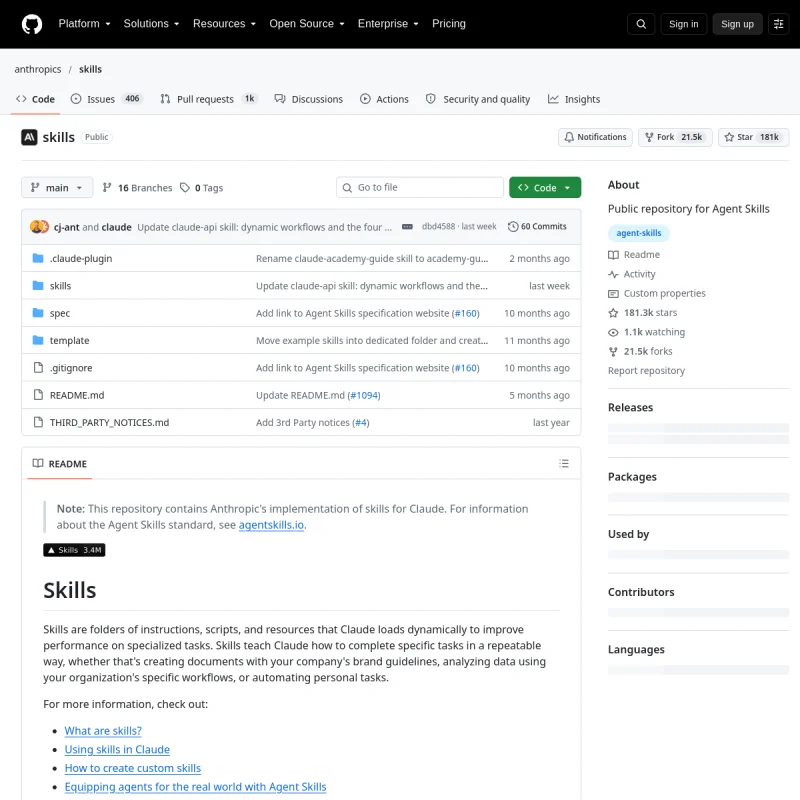Open the Notifications bell button
The height and width of the screenshot is (800, 800).
(x=595, y=137)
